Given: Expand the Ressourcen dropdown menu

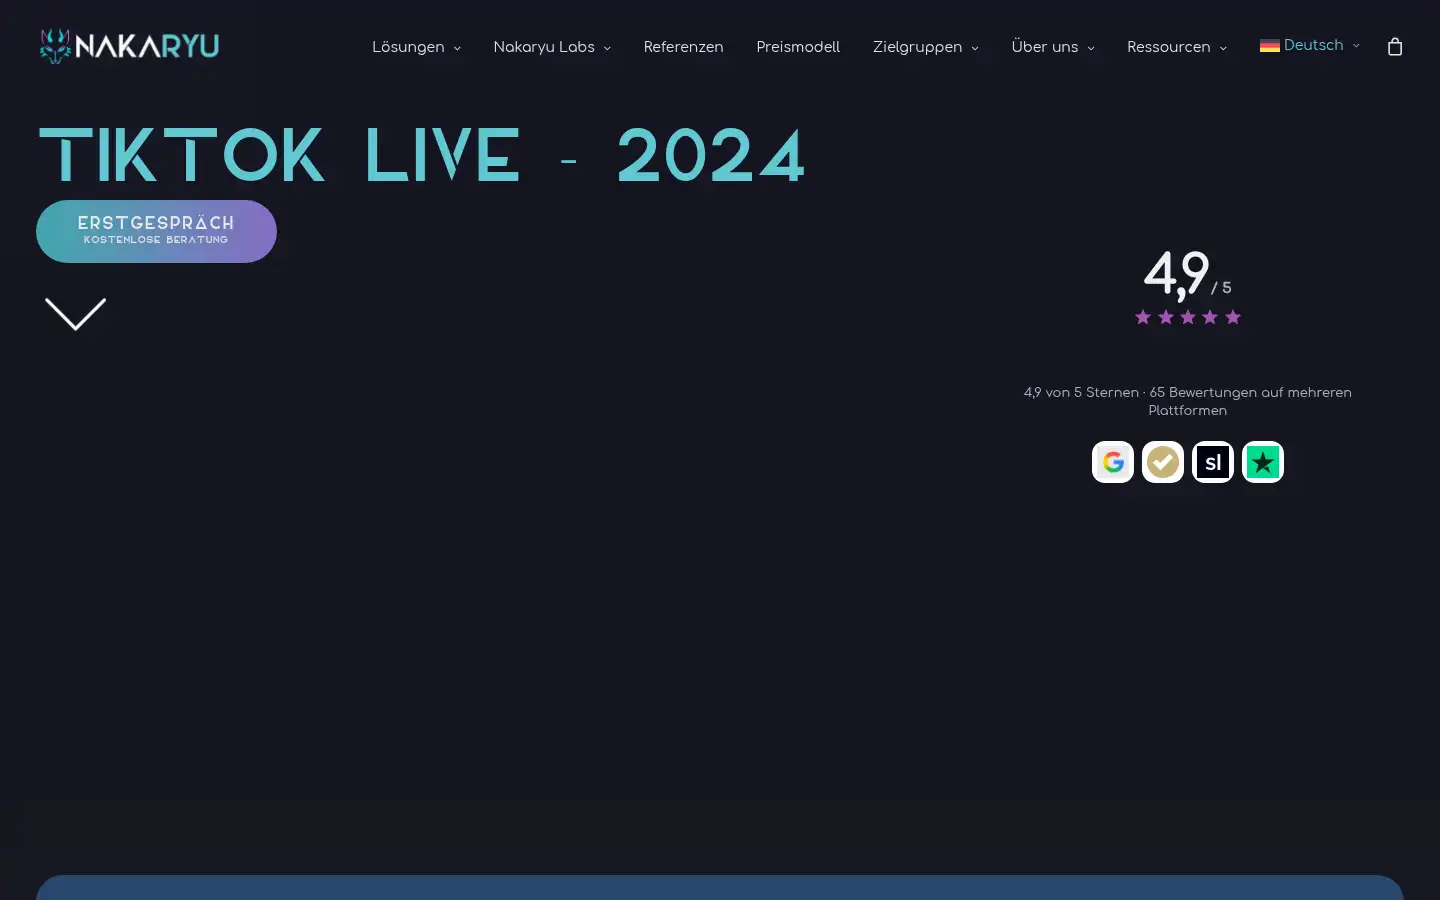Looking at the screenshot, I should point(1176,47).
